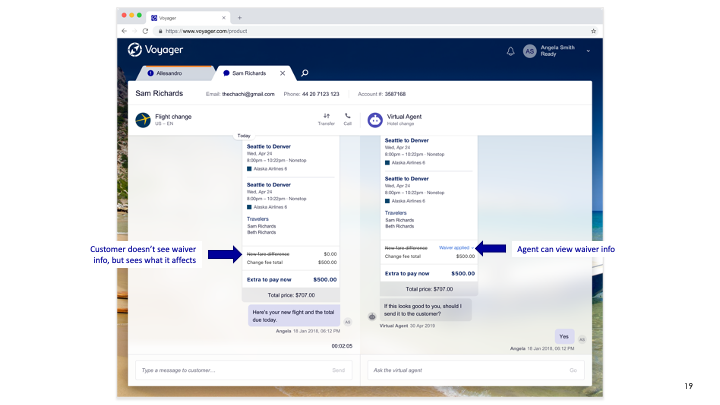Click the Today date marker
This screenshot has width=720, height=405.
point(244,136)
